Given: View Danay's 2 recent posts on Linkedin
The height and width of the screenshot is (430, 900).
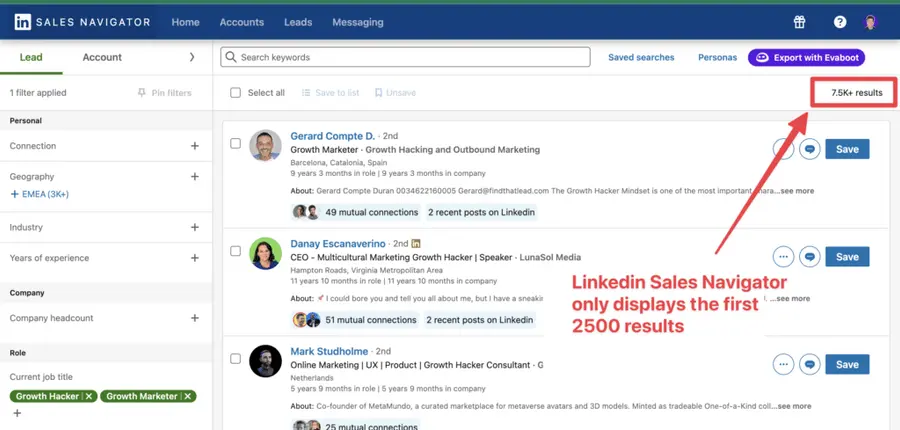Looking at the screenshot, I should (x=480, y=320).
